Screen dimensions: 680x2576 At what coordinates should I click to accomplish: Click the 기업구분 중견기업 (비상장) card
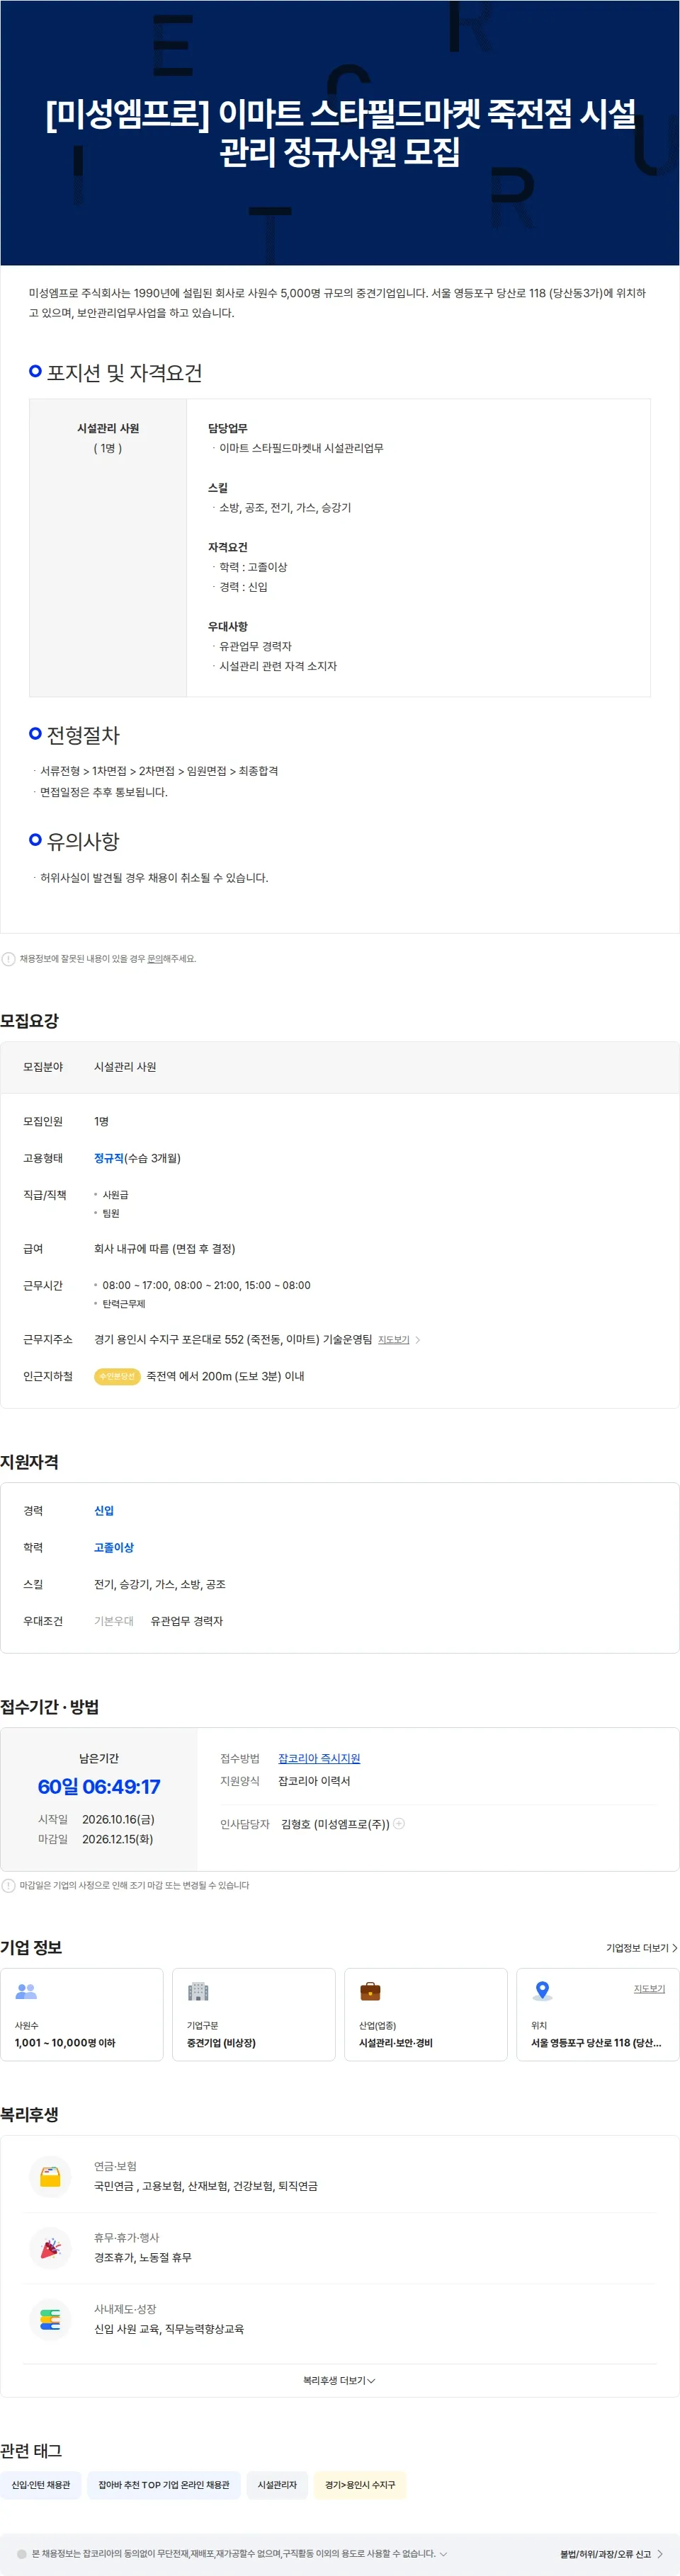[x=254, y=2015]
